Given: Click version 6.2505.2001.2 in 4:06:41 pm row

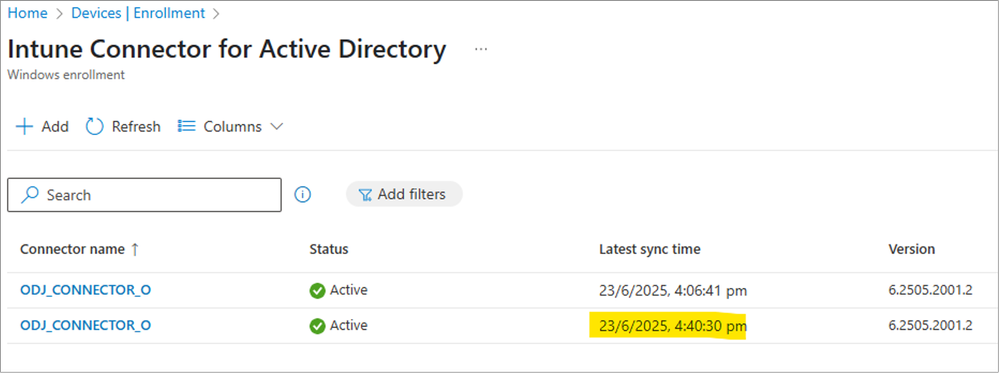Looking at the screenshot, I should [x=930, y=290].
